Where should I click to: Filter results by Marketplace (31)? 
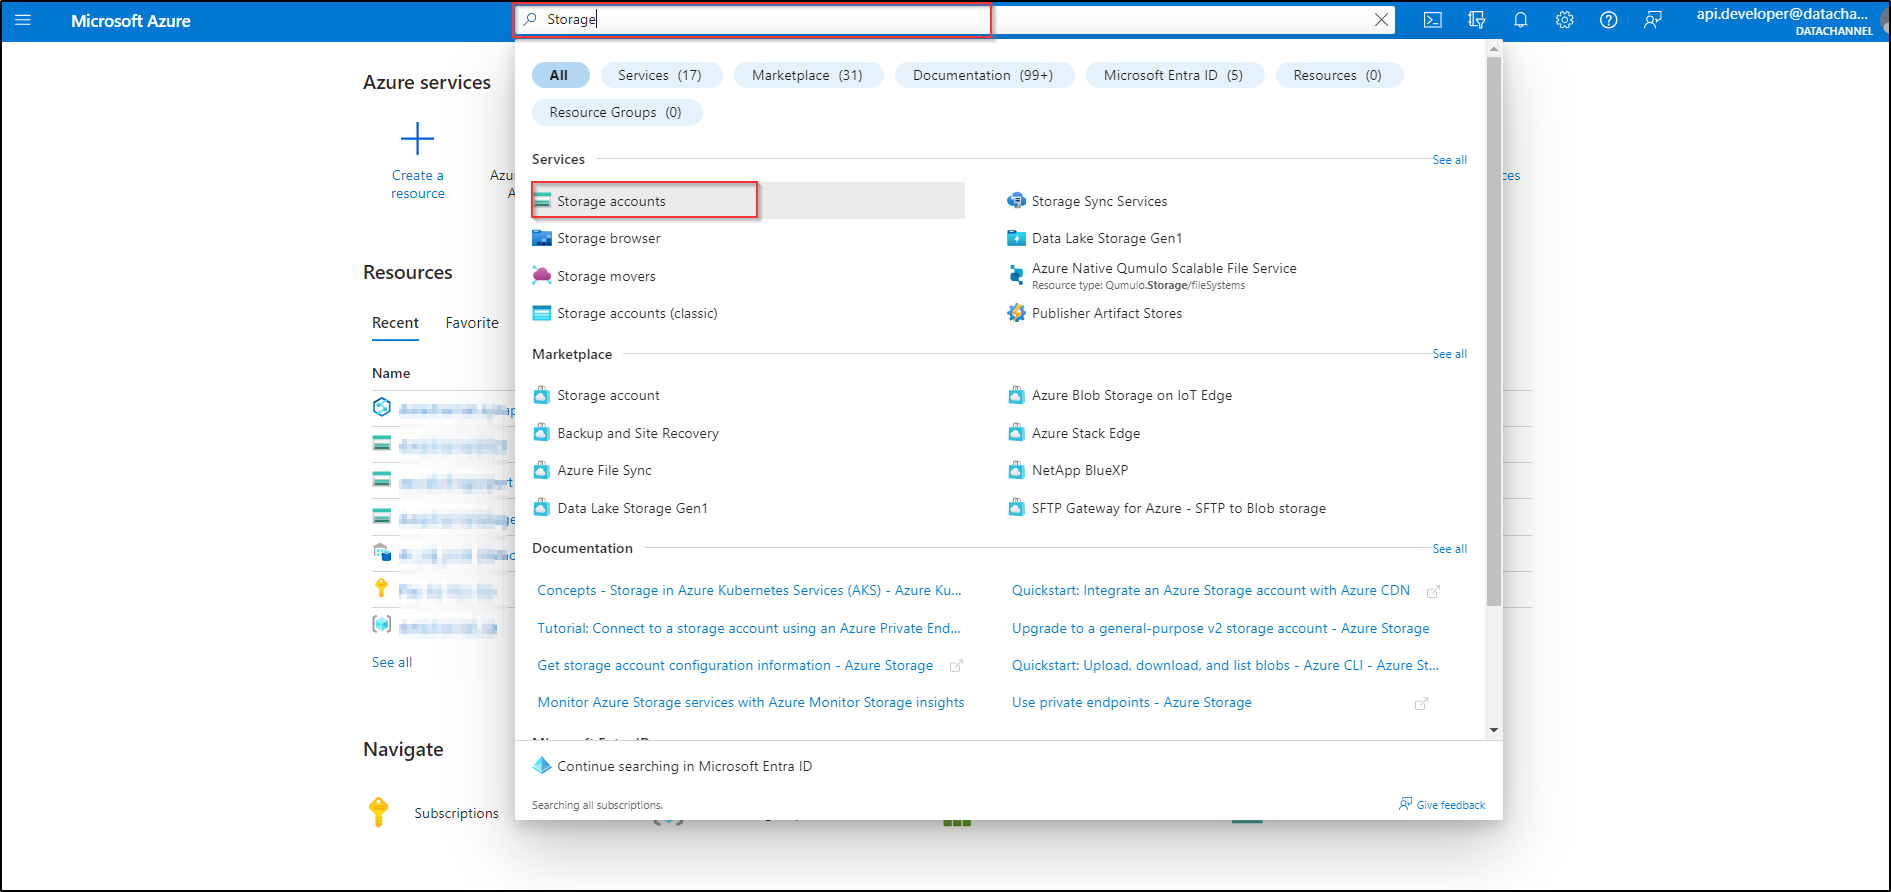[x=807, y=75]
